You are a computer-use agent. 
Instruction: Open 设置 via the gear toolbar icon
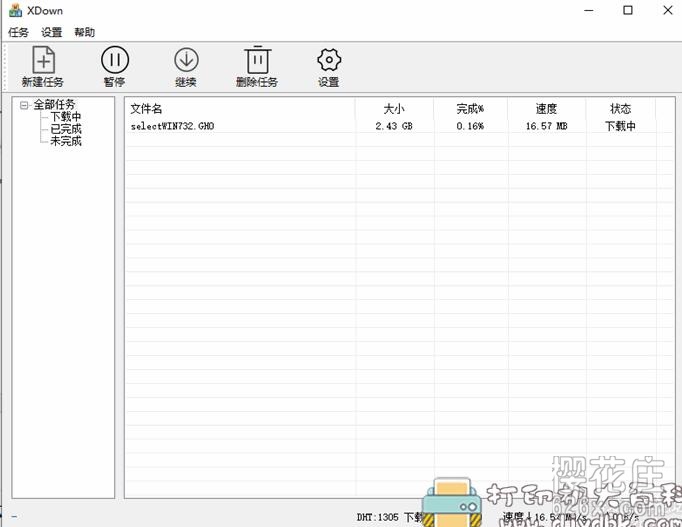point(329,60)
